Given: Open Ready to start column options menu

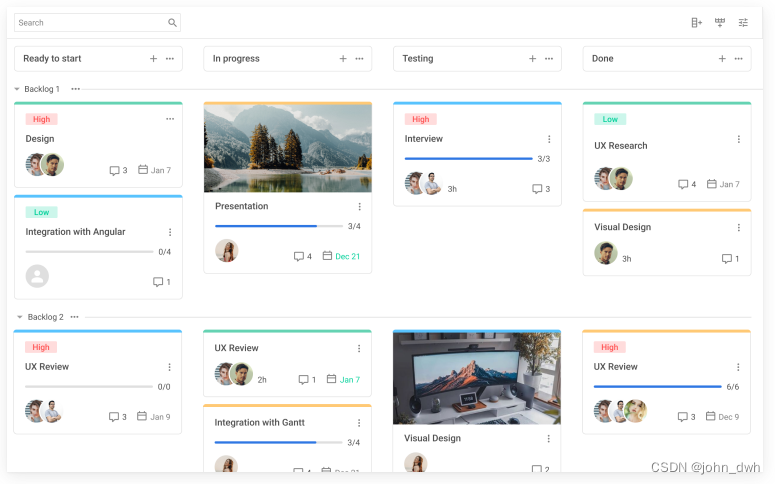Looking at the screenshot, I should coord(170,59).
